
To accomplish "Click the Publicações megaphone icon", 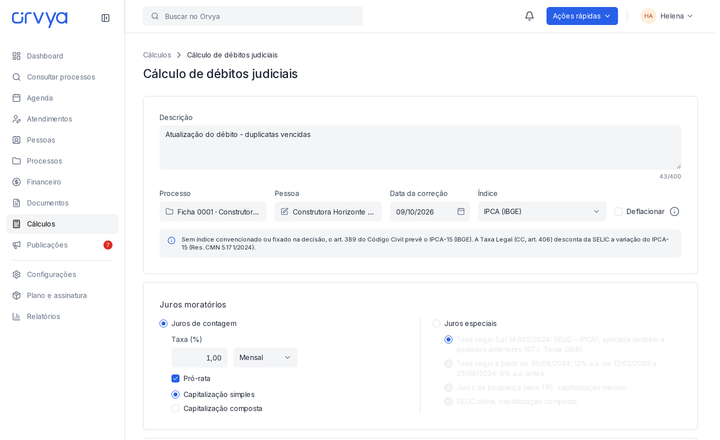I will click(x=17, y=245).
